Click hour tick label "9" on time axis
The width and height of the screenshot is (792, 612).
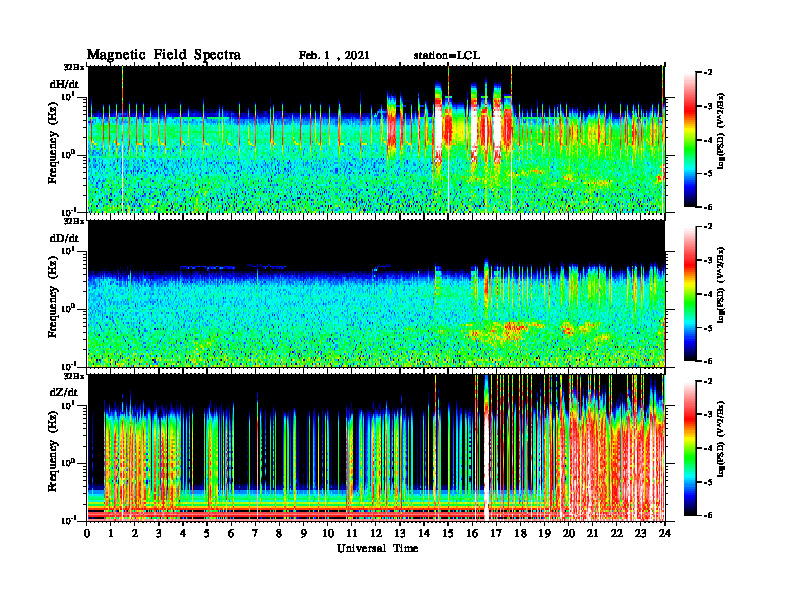coord(304,533)
